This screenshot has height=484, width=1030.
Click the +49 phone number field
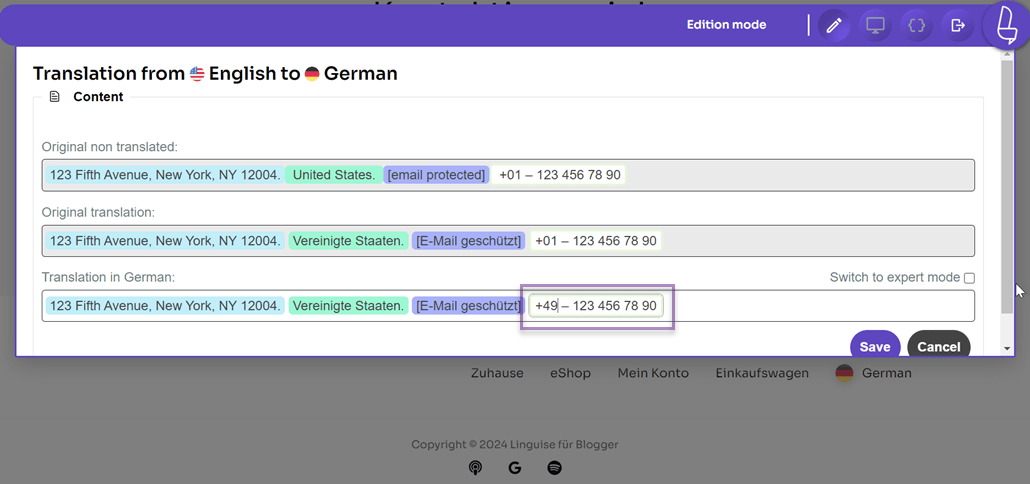596,306
